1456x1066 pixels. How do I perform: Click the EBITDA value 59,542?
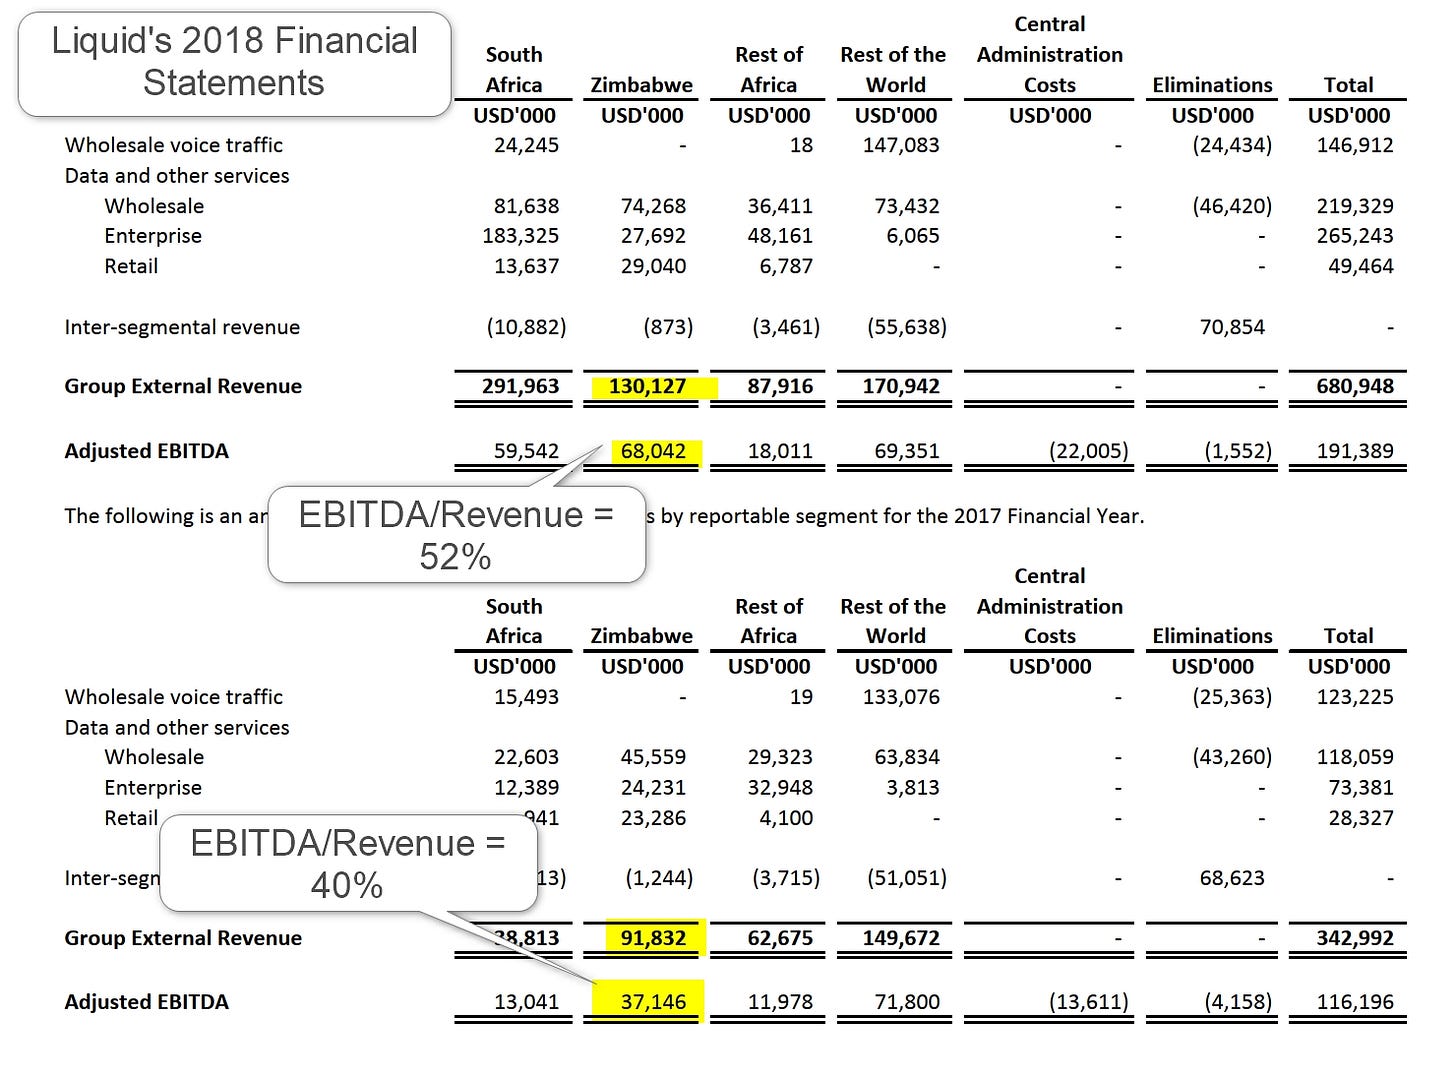tap(526, 451)
